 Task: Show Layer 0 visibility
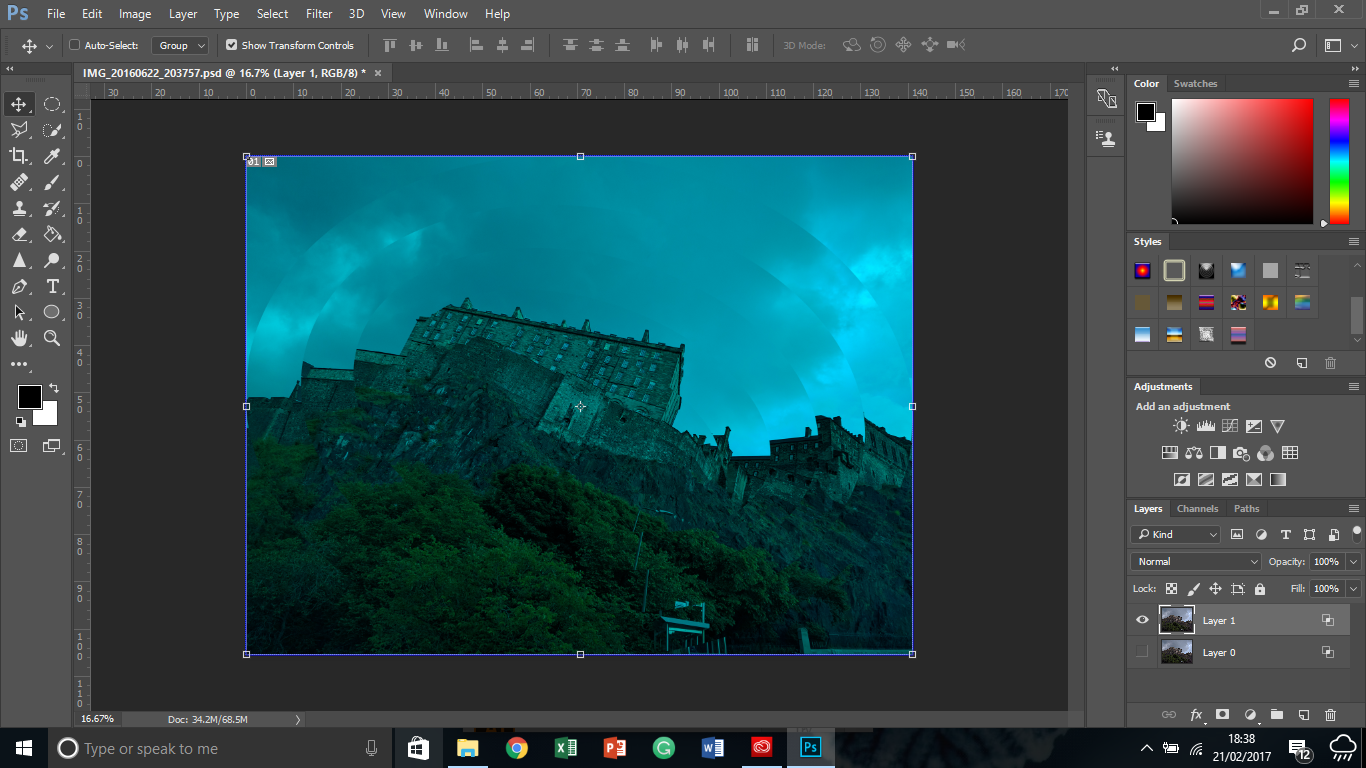(x=1142, y=652)
